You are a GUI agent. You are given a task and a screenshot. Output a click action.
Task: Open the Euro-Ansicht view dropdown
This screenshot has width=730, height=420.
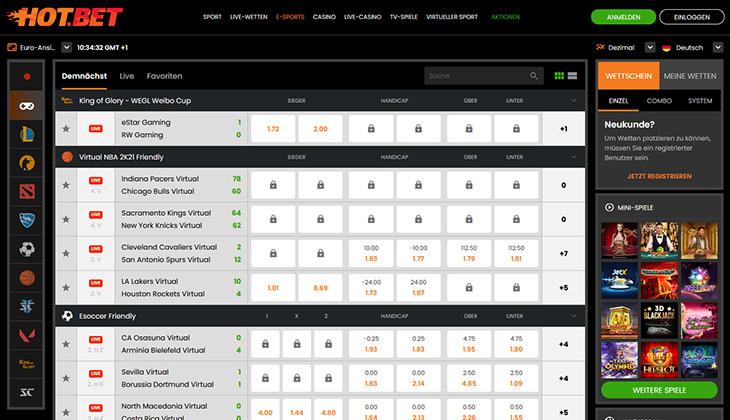point(67,47)
